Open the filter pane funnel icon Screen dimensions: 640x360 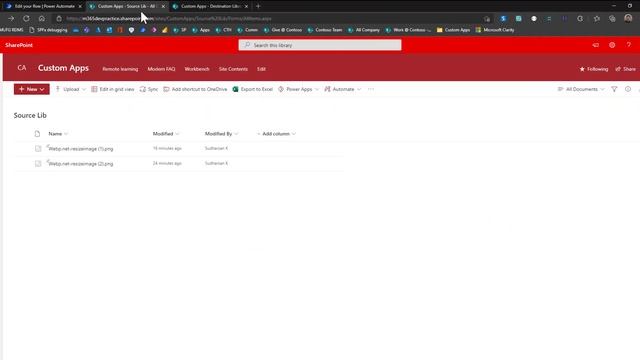(614, 89)
